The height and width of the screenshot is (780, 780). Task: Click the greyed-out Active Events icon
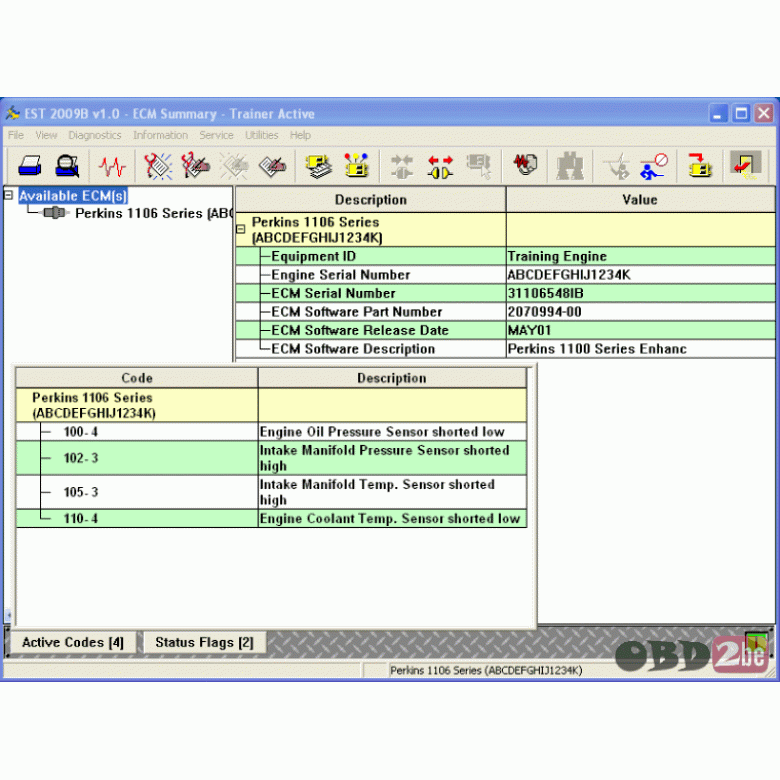tap(234, 165)
